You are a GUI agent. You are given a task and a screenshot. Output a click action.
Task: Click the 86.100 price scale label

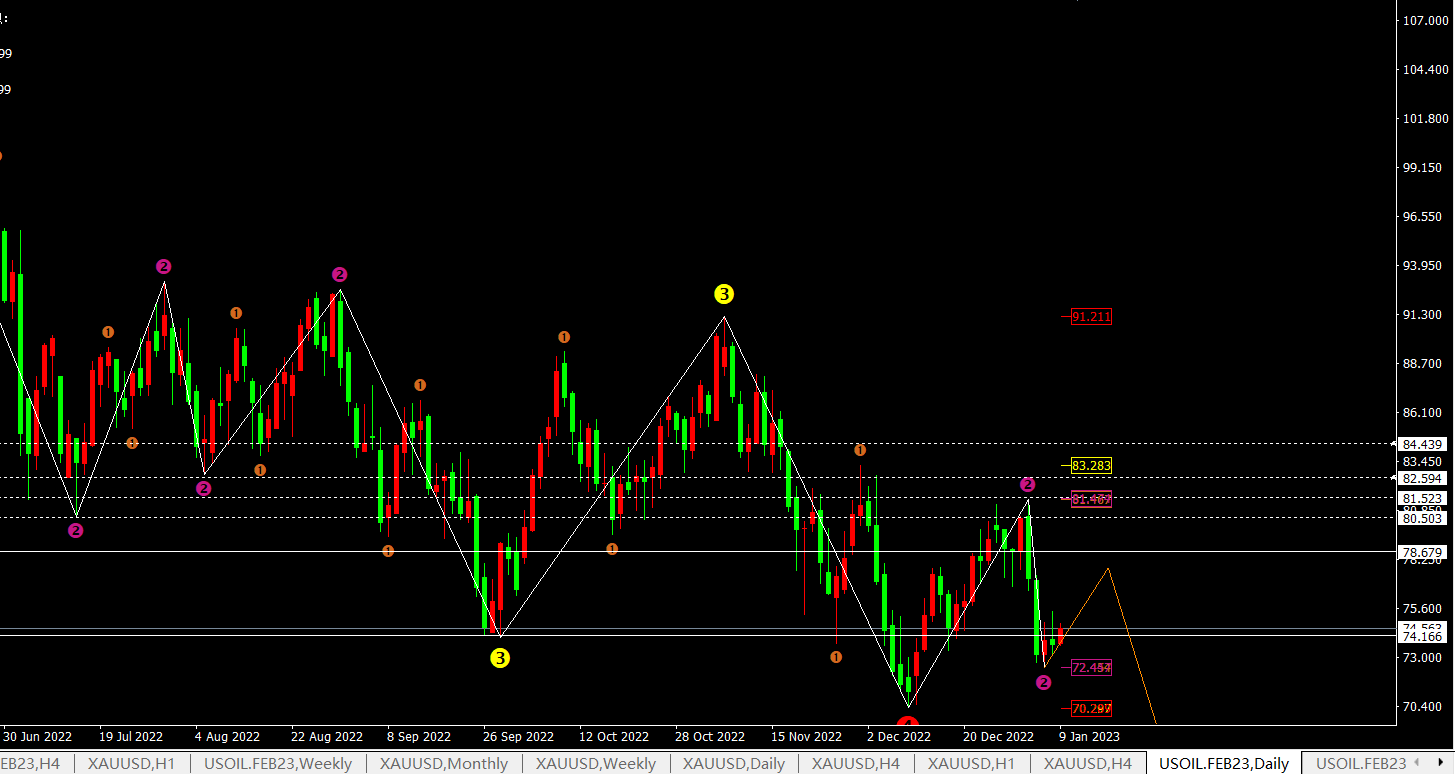[1422, 413]
